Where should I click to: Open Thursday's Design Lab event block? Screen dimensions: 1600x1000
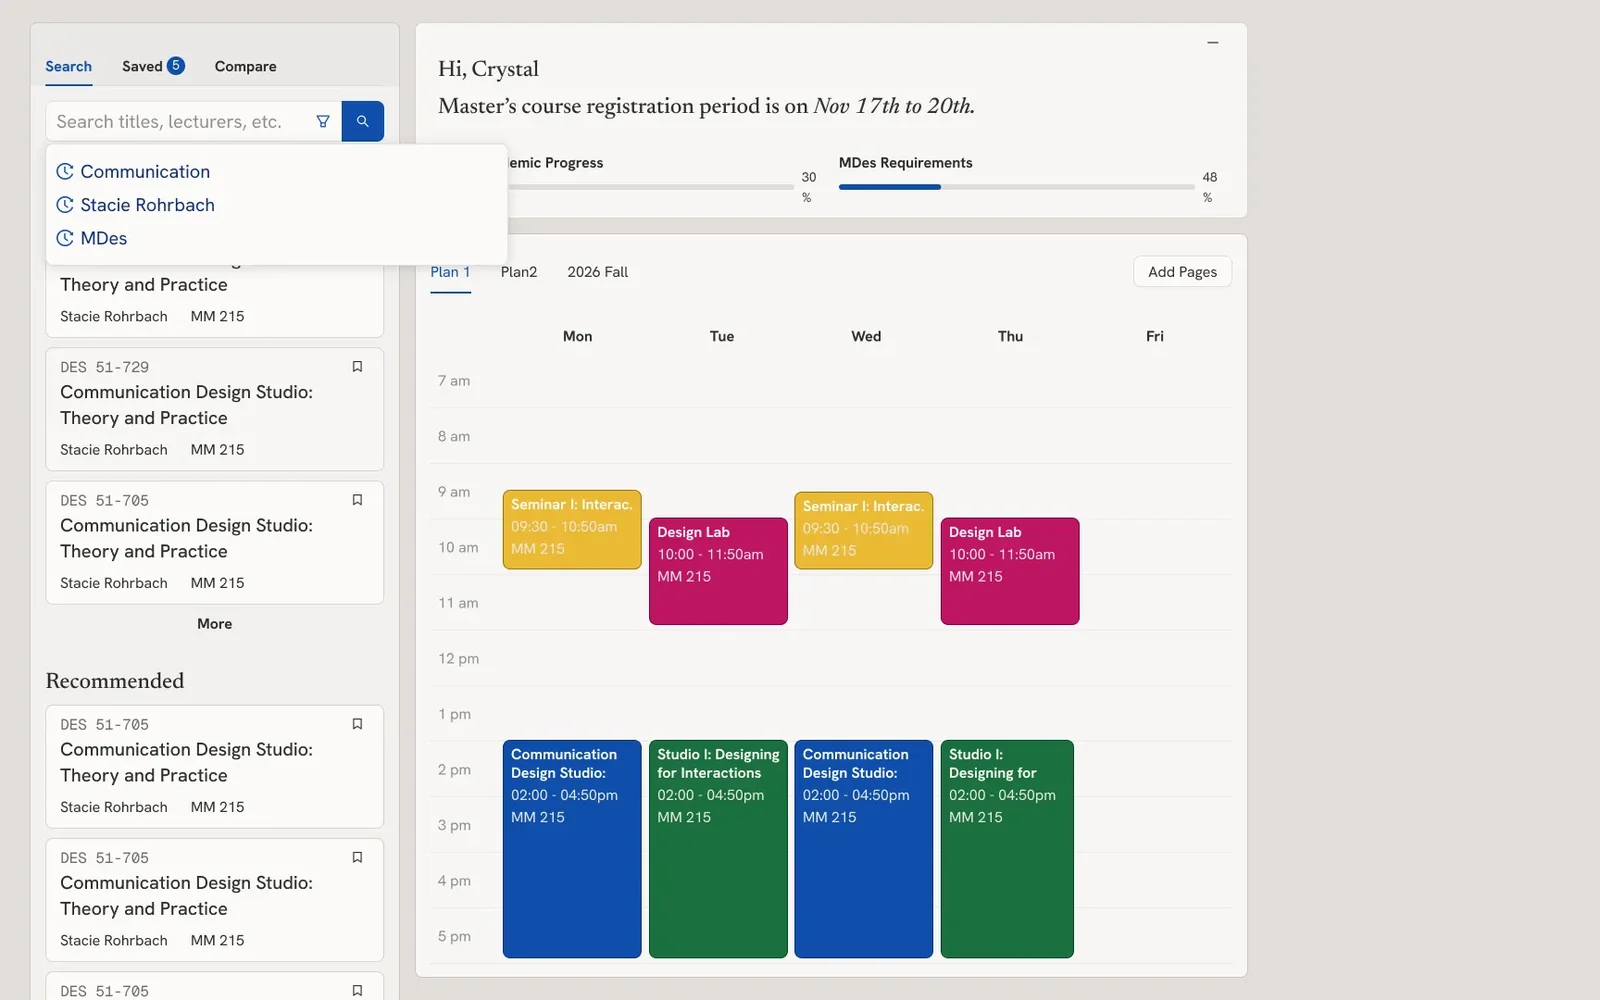pos(1010,571)
